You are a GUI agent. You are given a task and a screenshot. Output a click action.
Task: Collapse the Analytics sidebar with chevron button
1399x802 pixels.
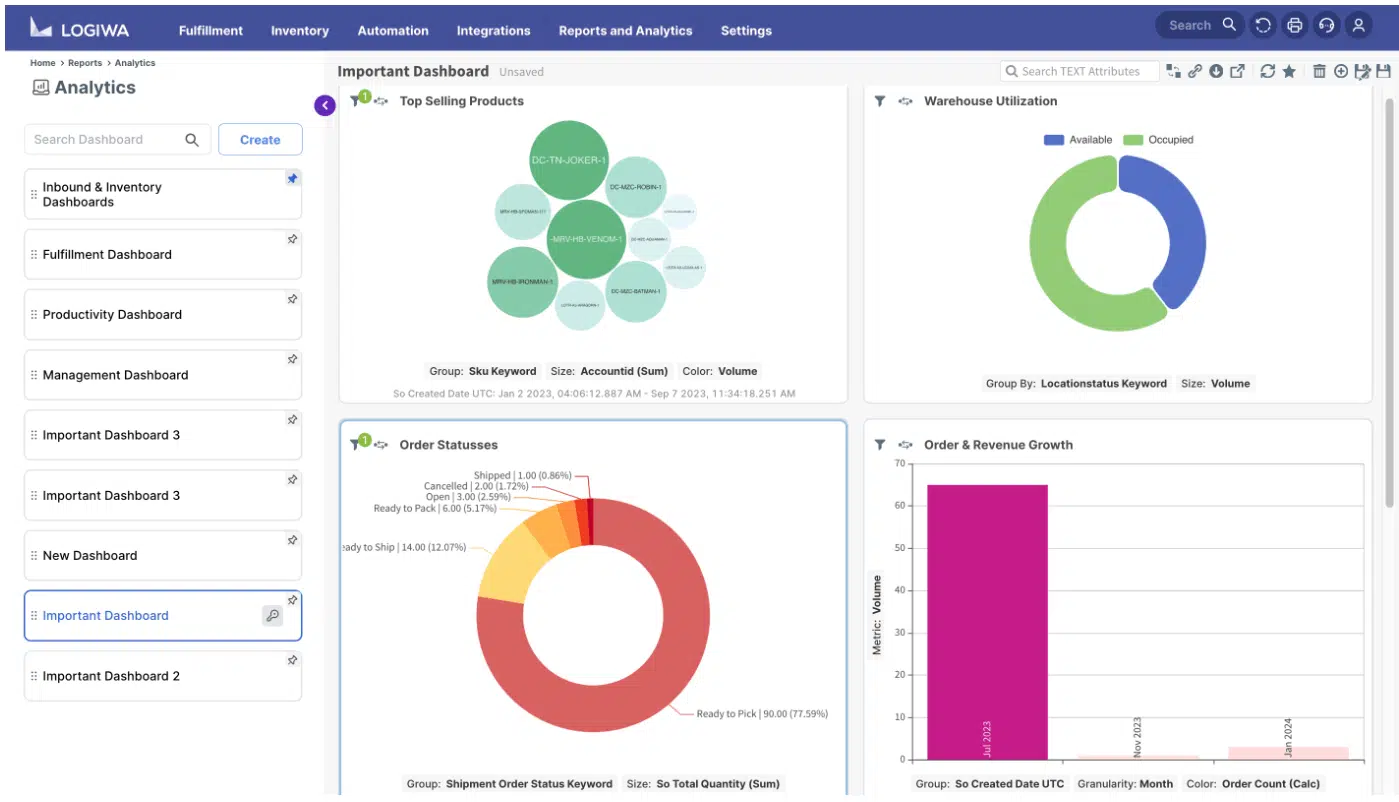[x=325, y=105]
